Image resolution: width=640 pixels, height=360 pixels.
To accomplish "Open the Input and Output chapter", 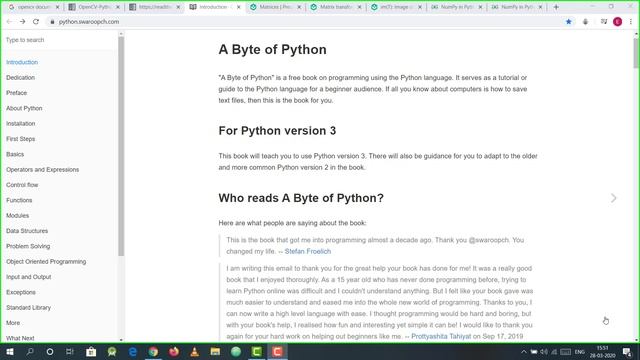I will pyautogui.click(x=29, y=277).
